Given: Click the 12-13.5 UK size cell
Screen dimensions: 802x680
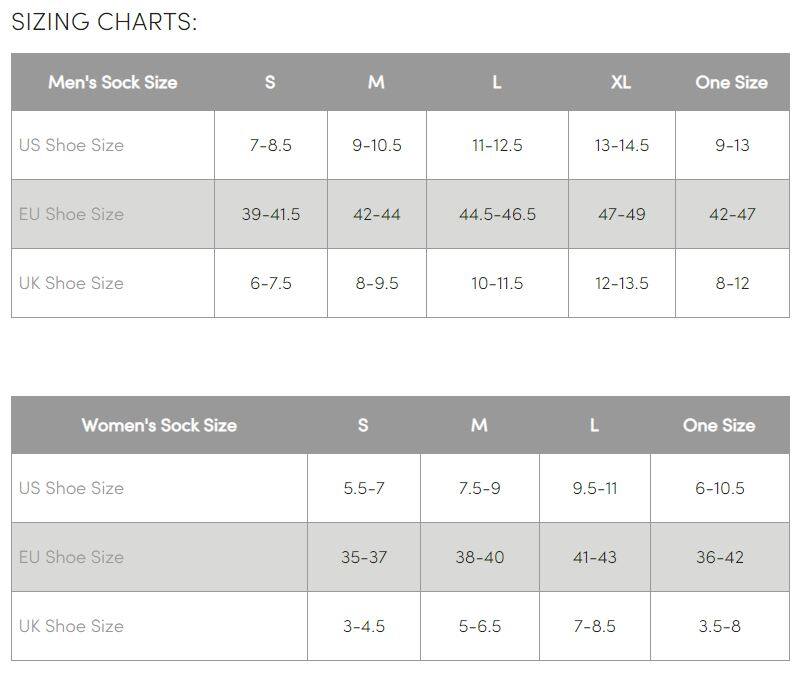Looking at the screenshot, I should 621,283.
